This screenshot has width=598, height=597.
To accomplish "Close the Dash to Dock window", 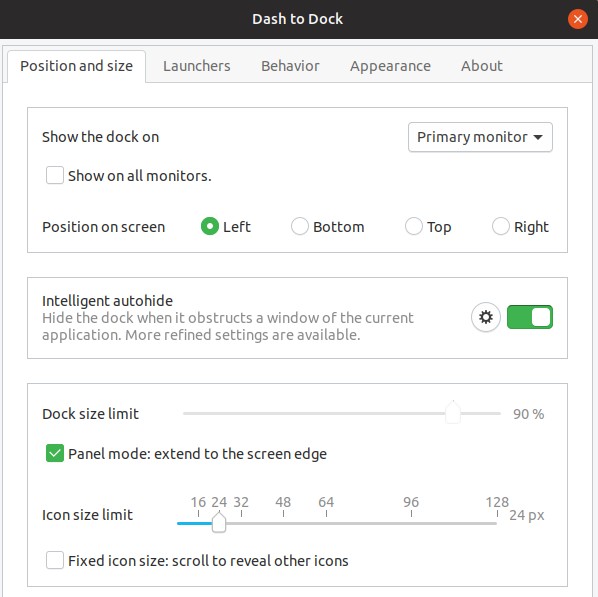I will [x=577, y=19].
